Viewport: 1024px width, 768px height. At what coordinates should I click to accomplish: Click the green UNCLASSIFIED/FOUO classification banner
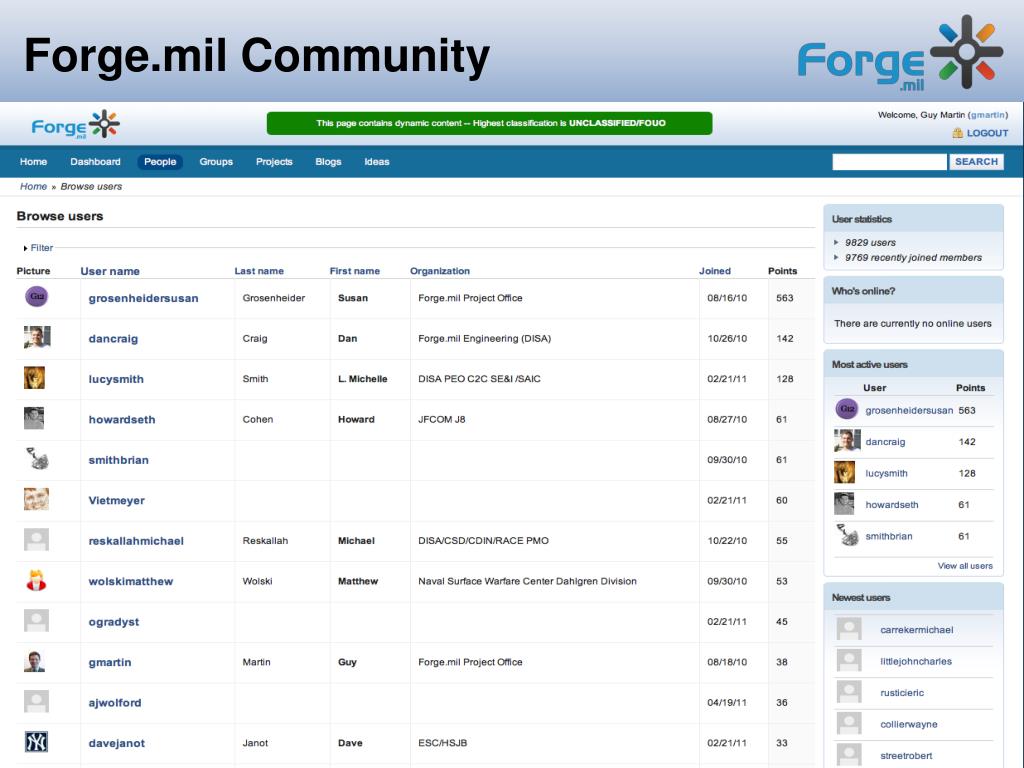coord(489,123)
